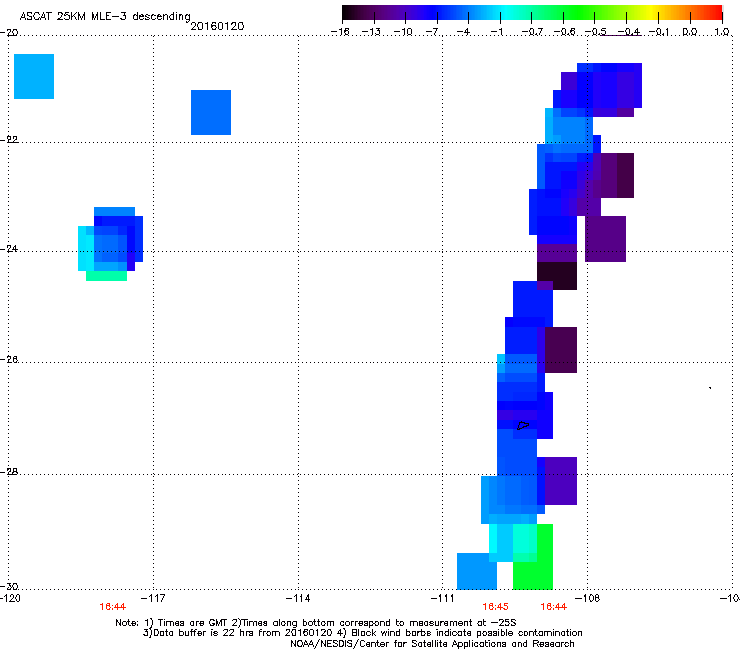Click the light blue square near the -20 label
This screenshot has width=740, height=650.
34,76
